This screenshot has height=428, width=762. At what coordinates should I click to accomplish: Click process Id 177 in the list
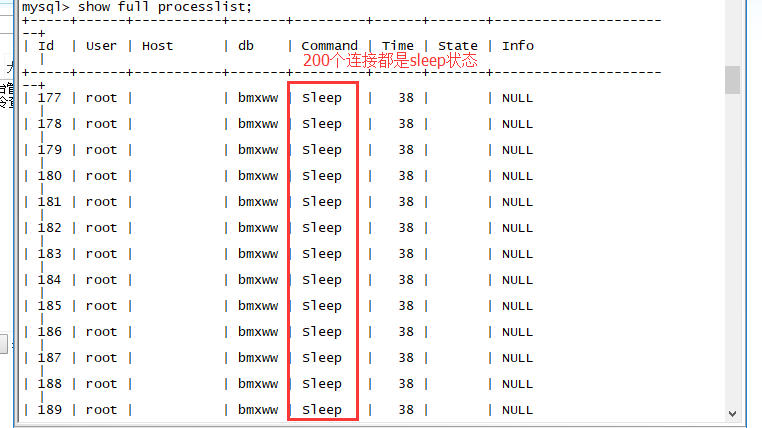coord(49,98)
